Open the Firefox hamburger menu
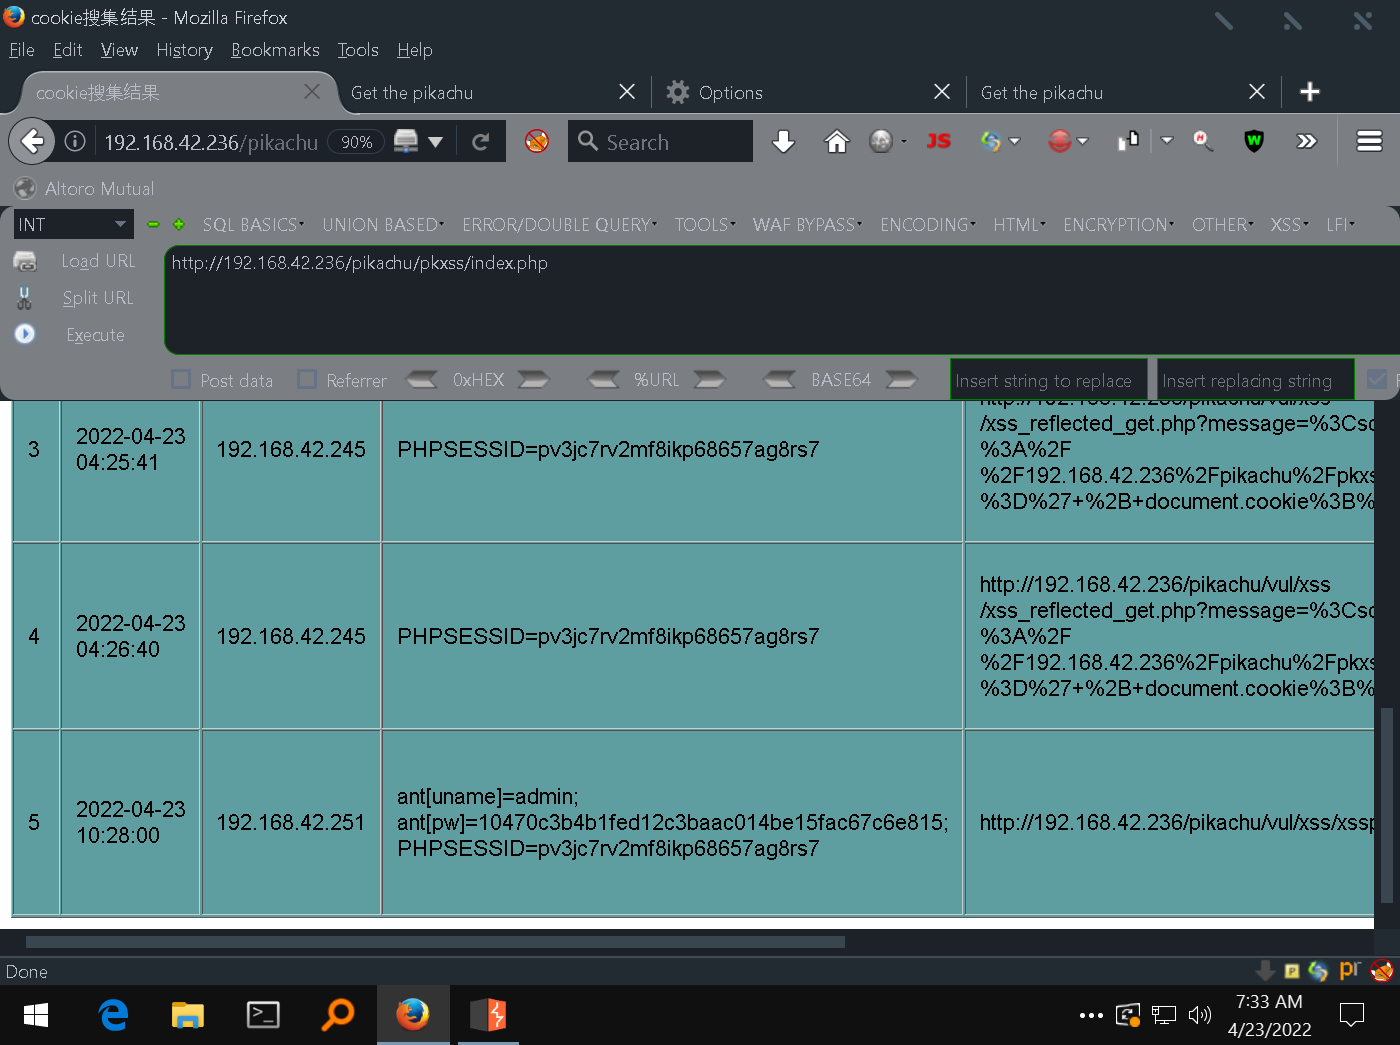This screenshot has width=1400, height=1045. click(x=1369, y=141)
